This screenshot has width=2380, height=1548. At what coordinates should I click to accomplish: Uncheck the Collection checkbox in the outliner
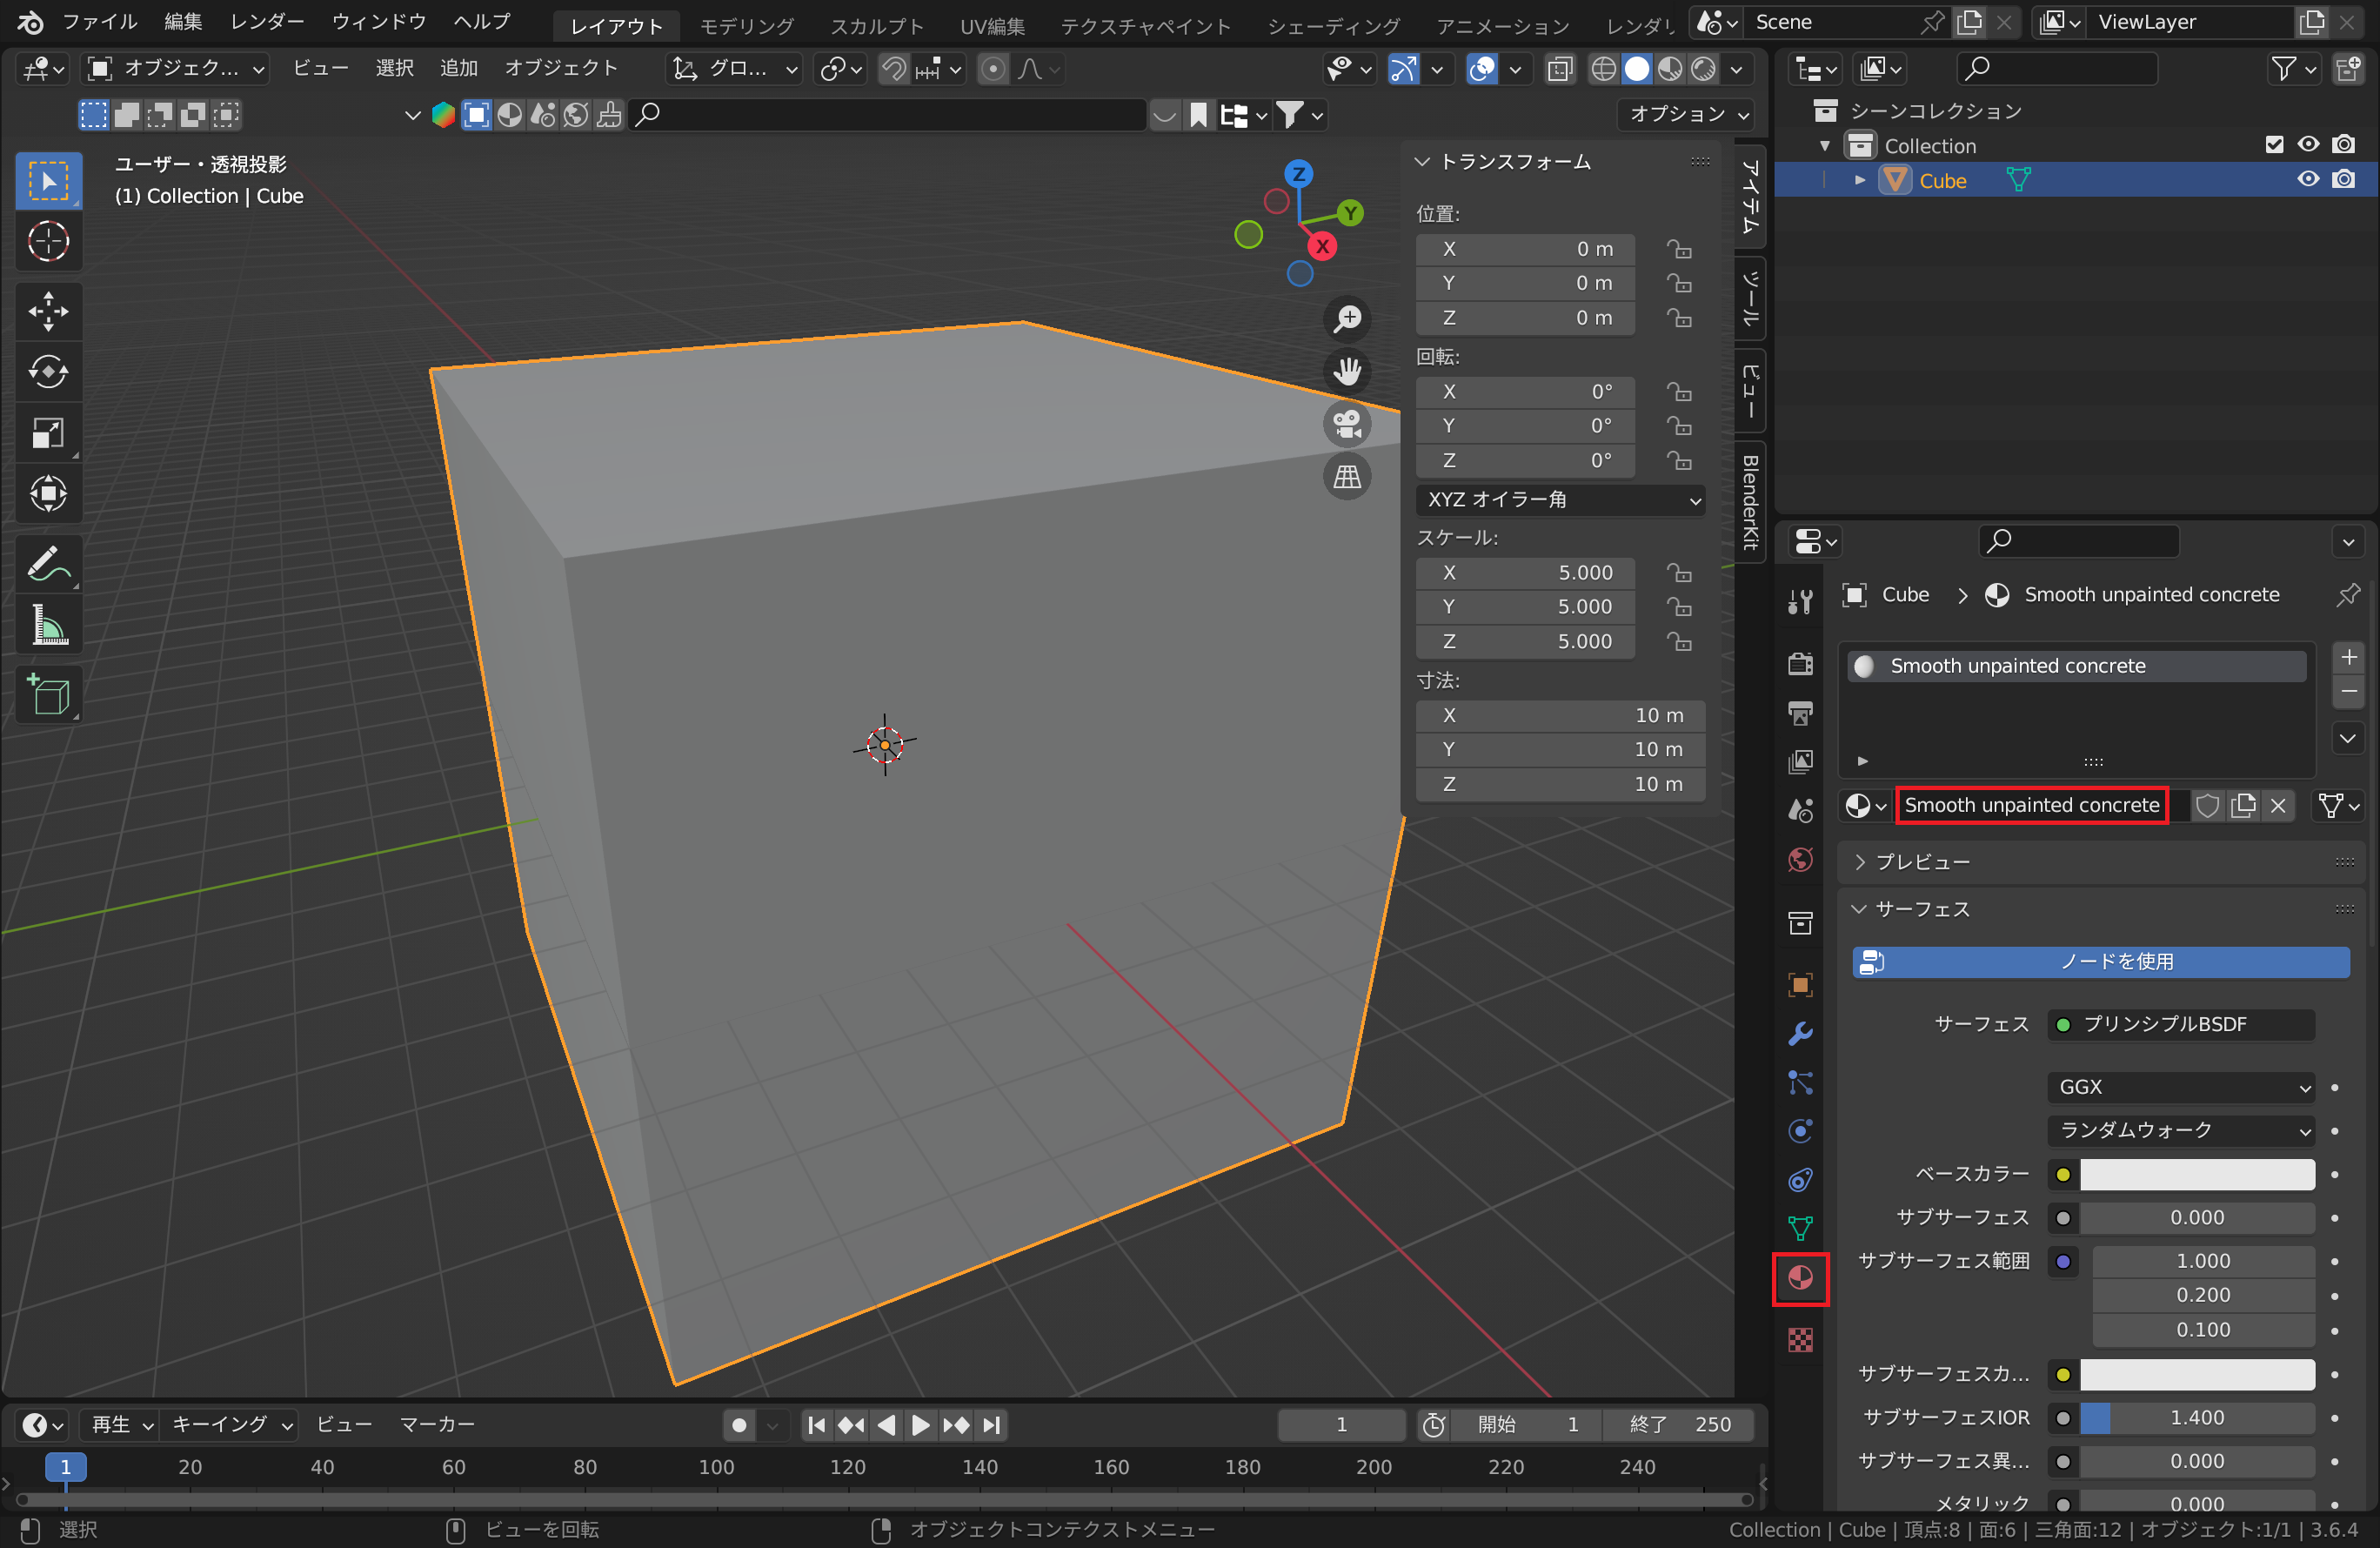click(x=2274, y=144)
